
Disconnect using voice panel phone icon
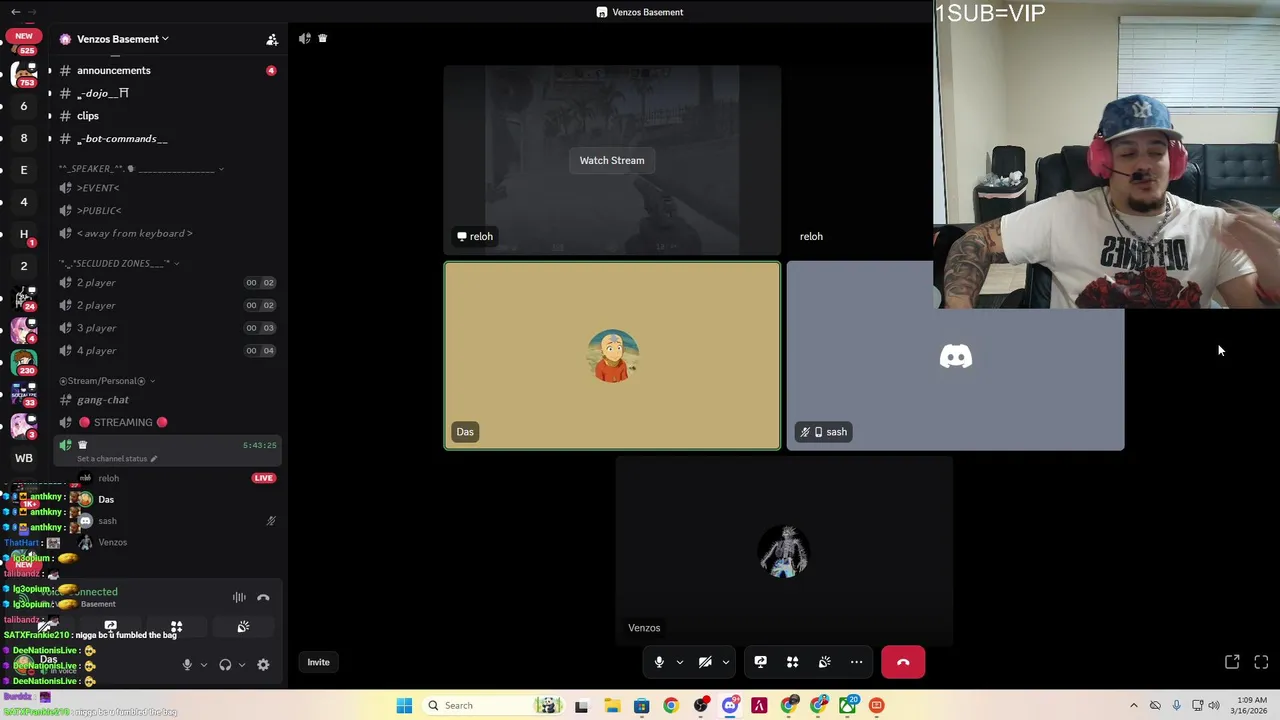tap(263, 597)
